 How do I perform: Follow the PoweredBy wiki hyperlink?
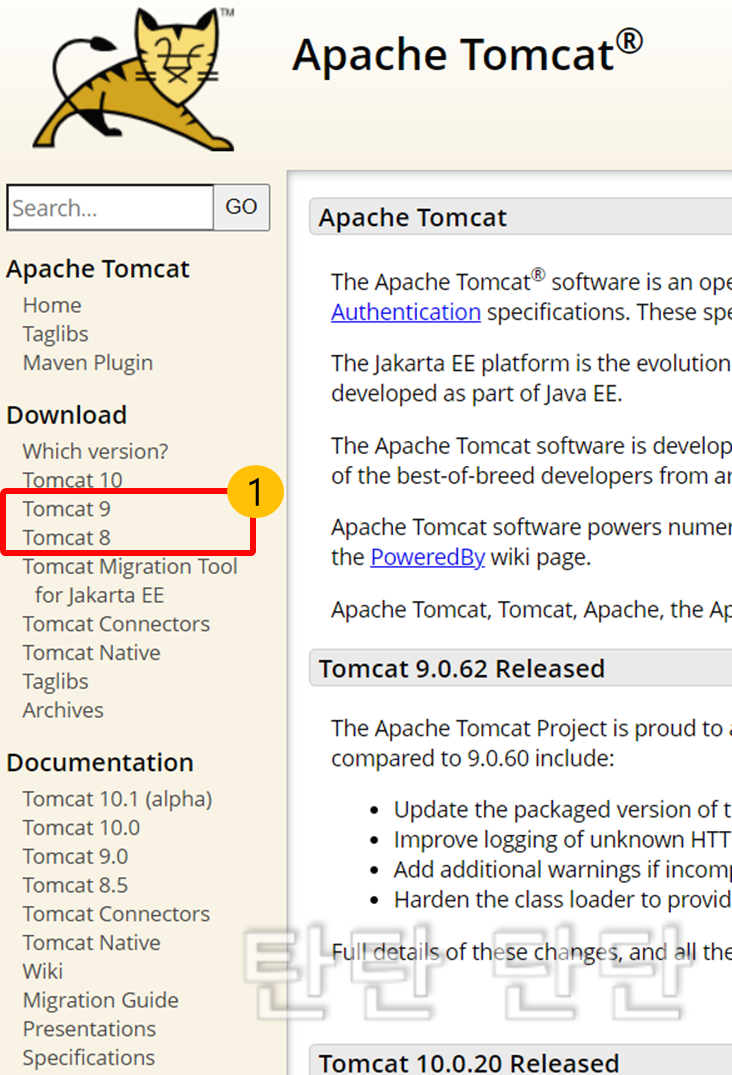coord(428,557)
